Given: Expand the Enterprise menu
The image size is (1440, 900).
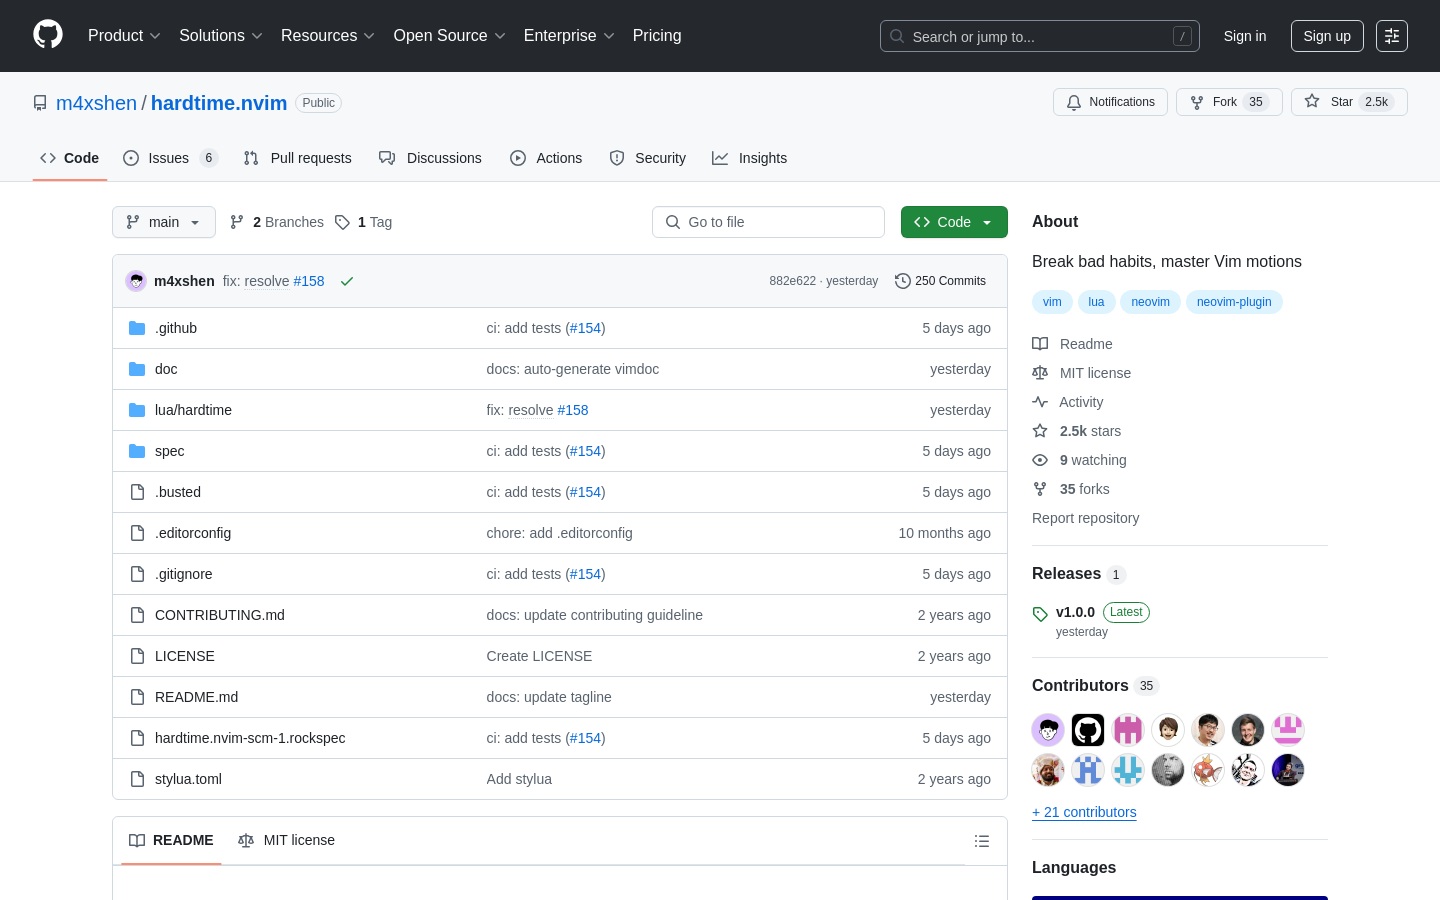Looking at the screenshot, I should 568,36.
